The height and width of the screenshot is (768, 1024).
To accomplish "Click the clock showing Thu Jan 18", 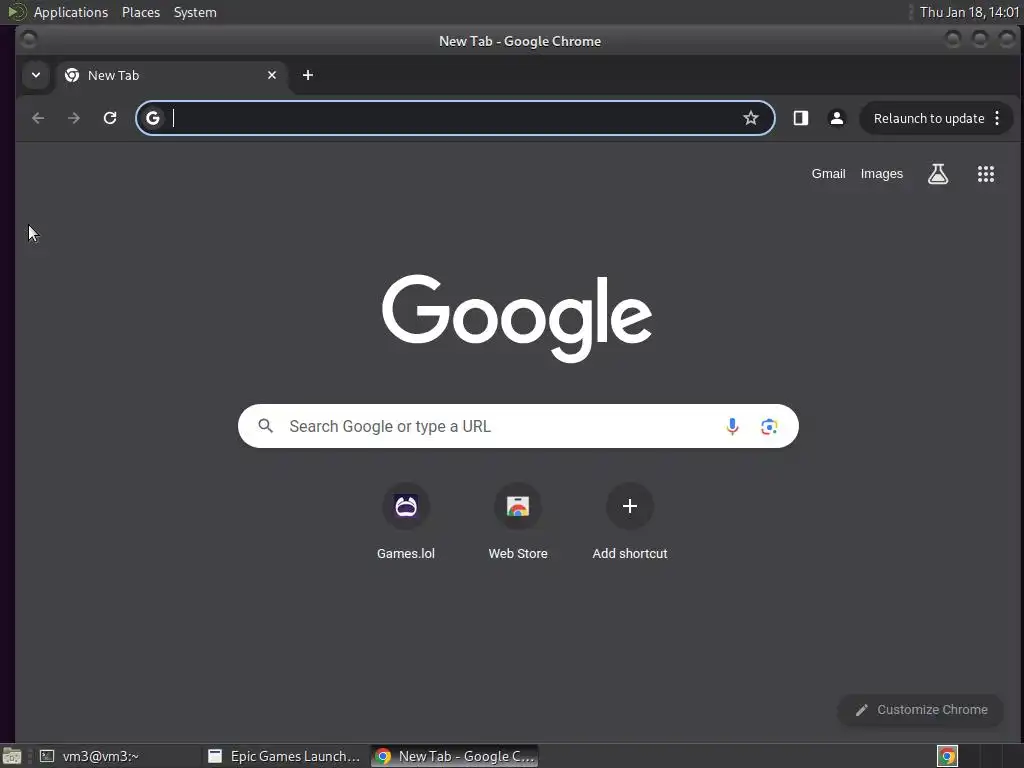I will (969, 12).
